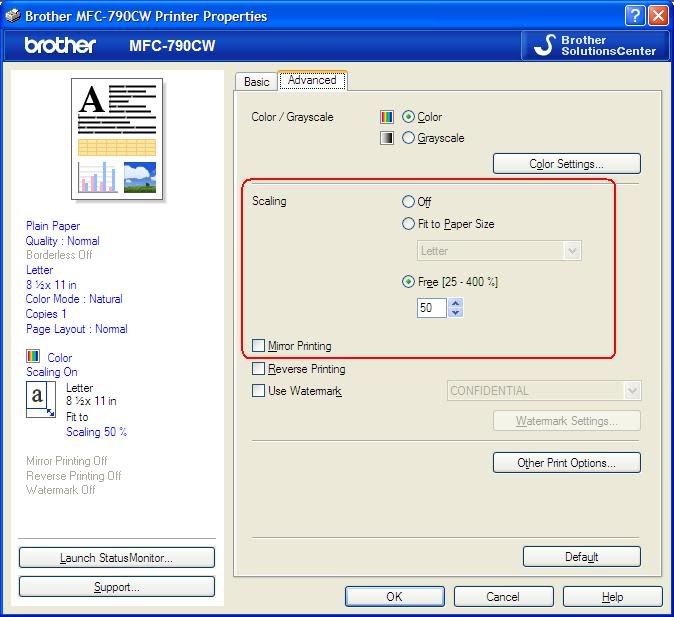Enable Reverse Printing checkbox

pos(259,369)
